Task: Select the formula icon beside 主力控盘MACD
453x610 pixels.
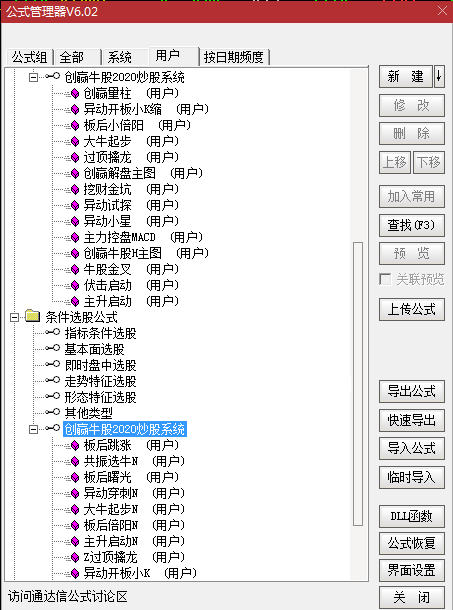Action: (75, 237)
